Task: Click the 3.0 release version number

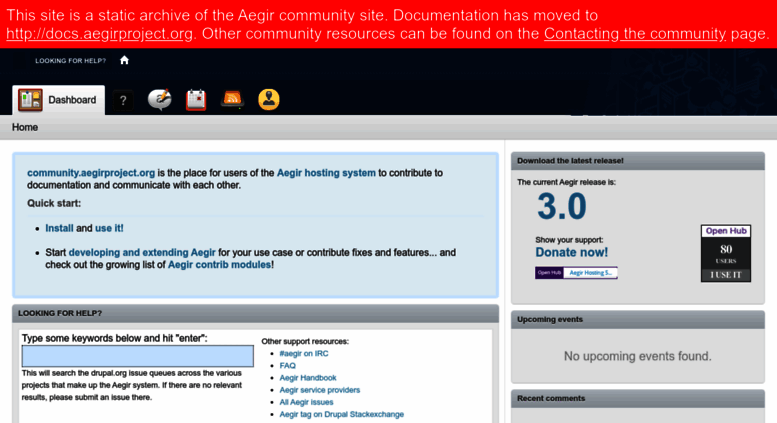Action: coord(562,207)
